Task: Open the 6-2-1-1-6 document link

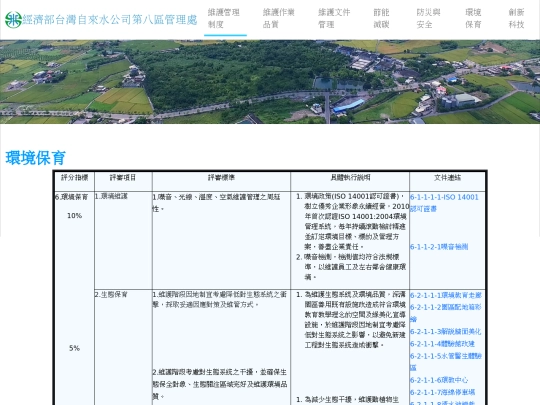Action: (x=439, y=380)
